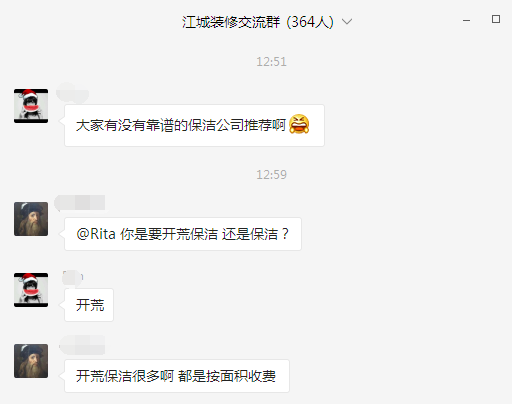
Task: Click blurred sender name above 保洁公司 message
Action: click(x=72, y=93)
